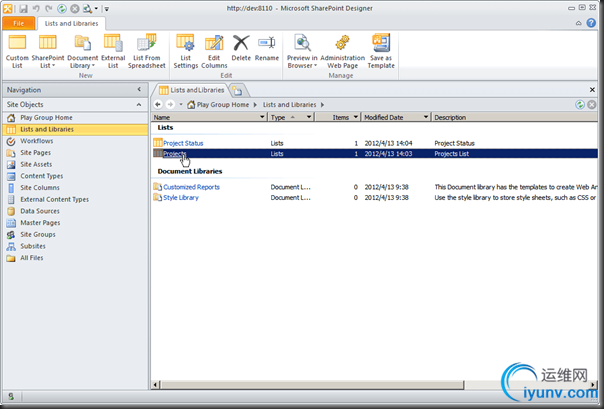Click Lists and Libraries in breadcrumb
The height and width of the screenshot is (409, 604).
click(x=289, y=105)
